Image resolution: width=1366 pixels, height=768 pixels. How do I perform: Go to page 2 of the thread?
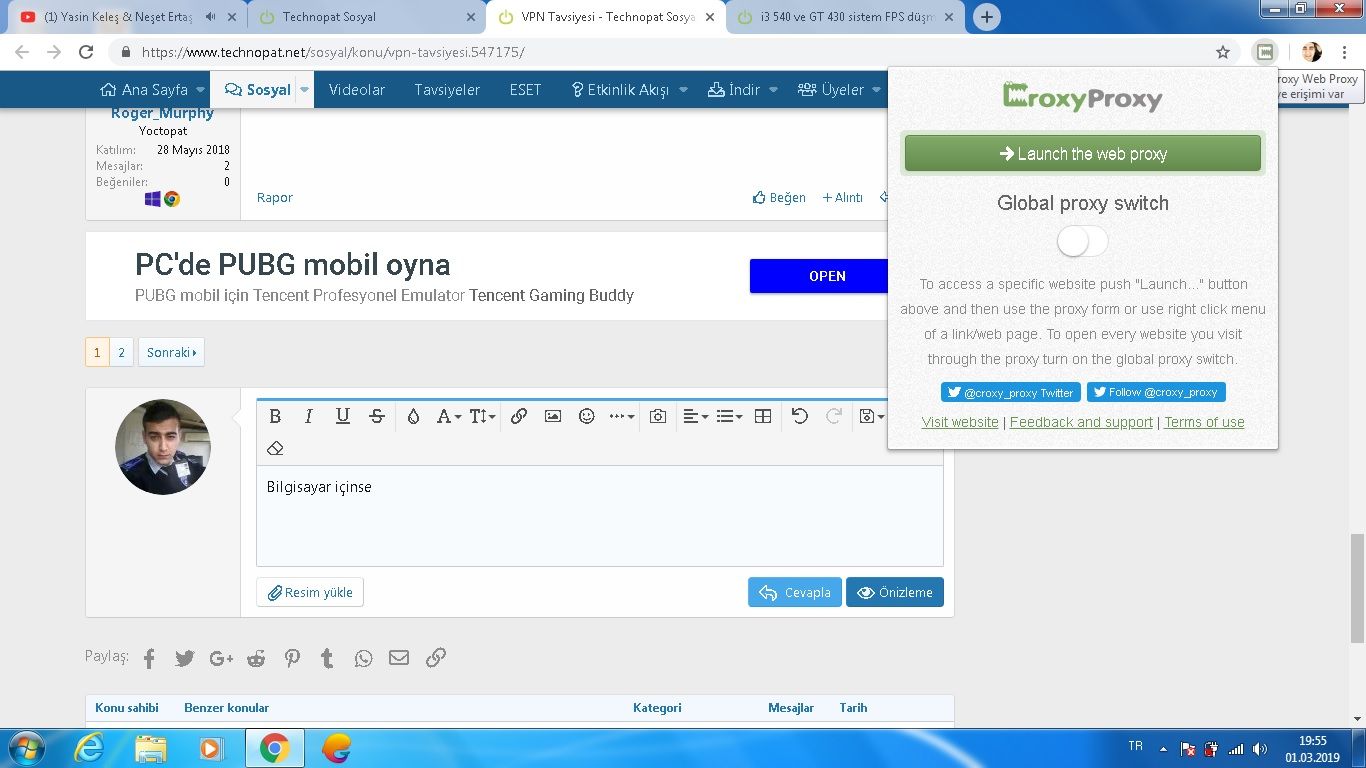point(121,352)
